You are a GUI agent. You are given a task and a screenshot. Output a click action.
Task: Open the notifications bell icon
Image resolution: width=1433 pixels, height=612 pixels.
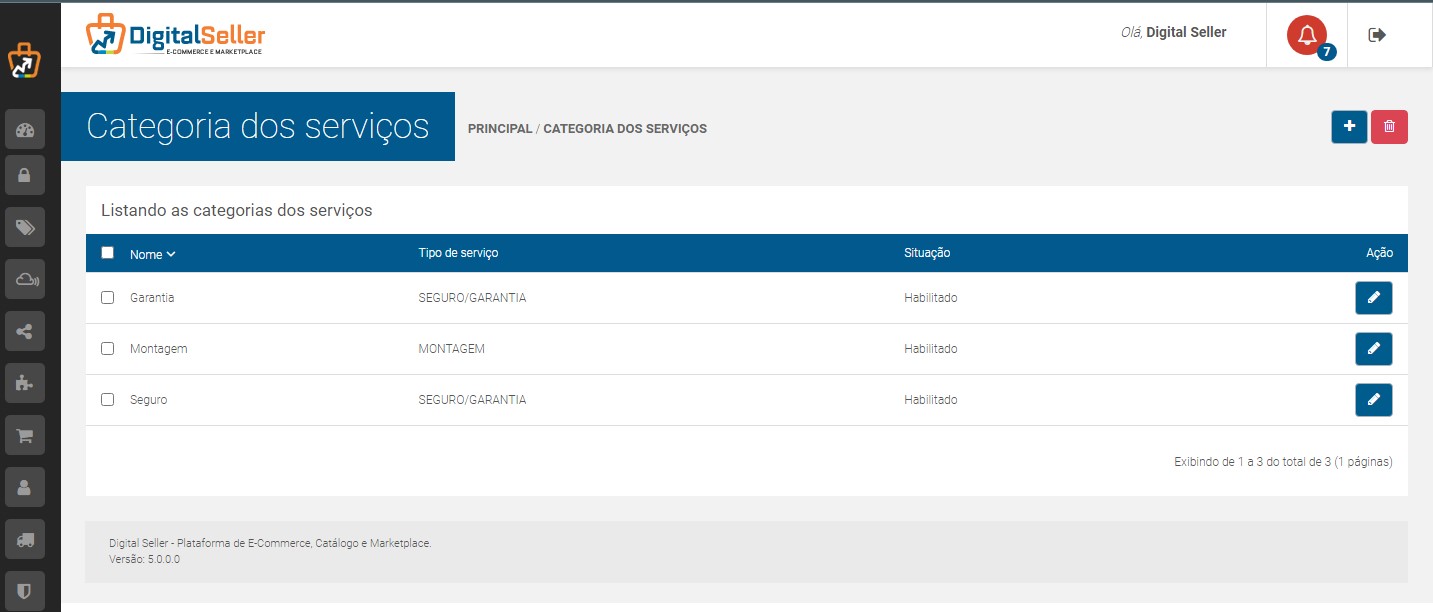coord(1306,36)
